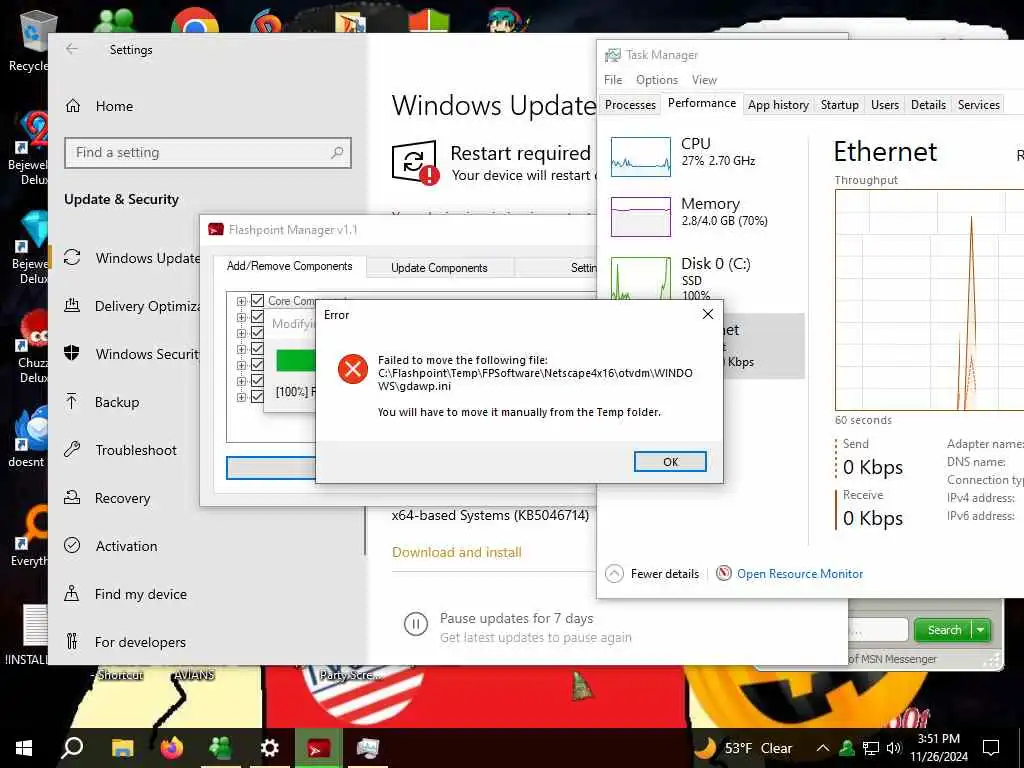Click the Restart required status icon
Screen dimensions: 1024x768
[415, 162]
